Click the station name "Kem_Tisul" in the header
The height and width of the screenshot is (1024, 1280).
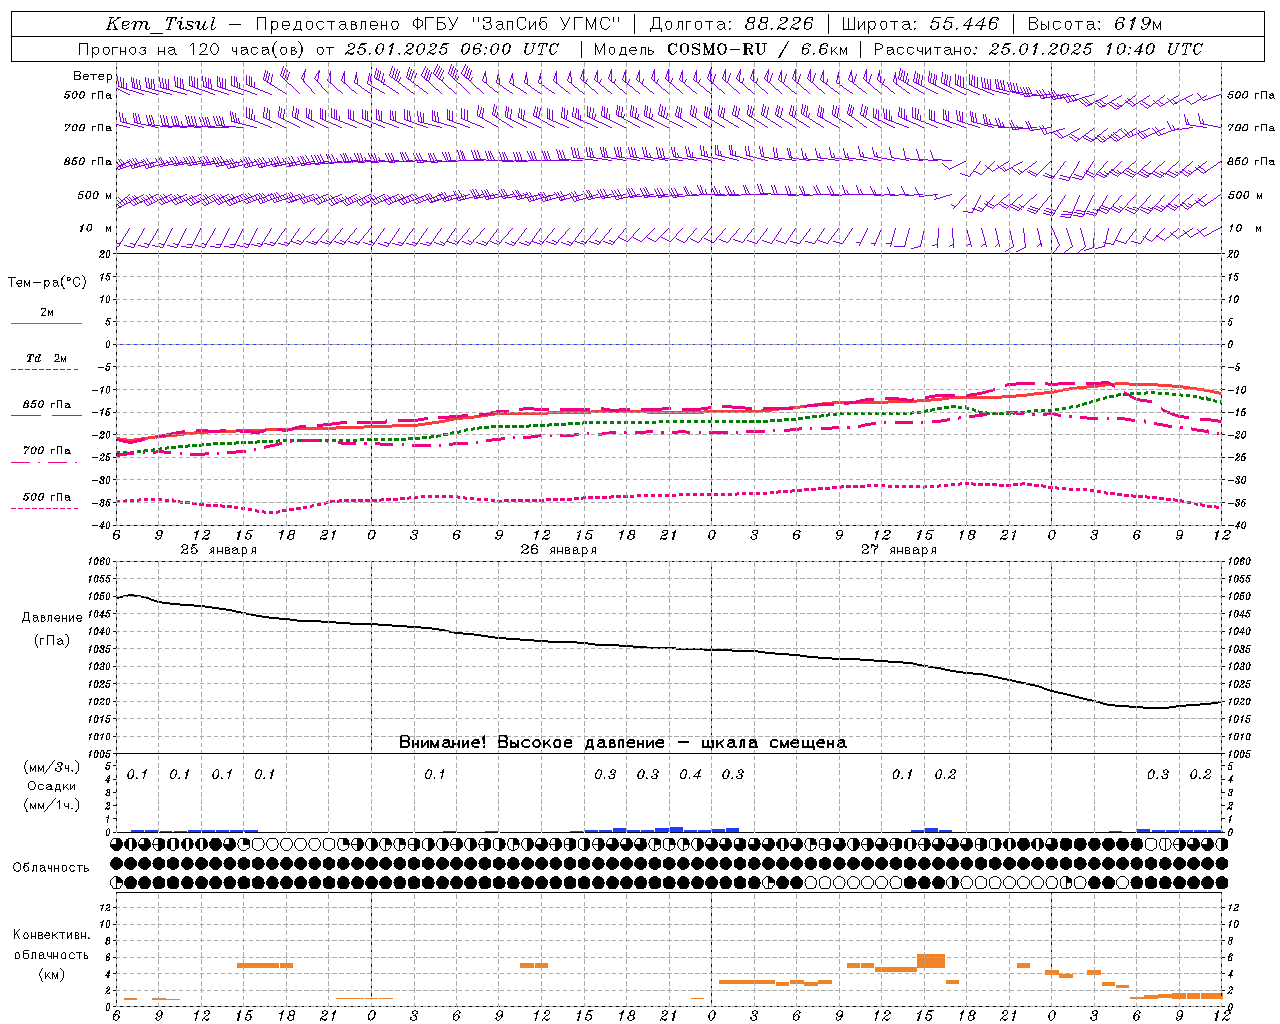[161, 24]
